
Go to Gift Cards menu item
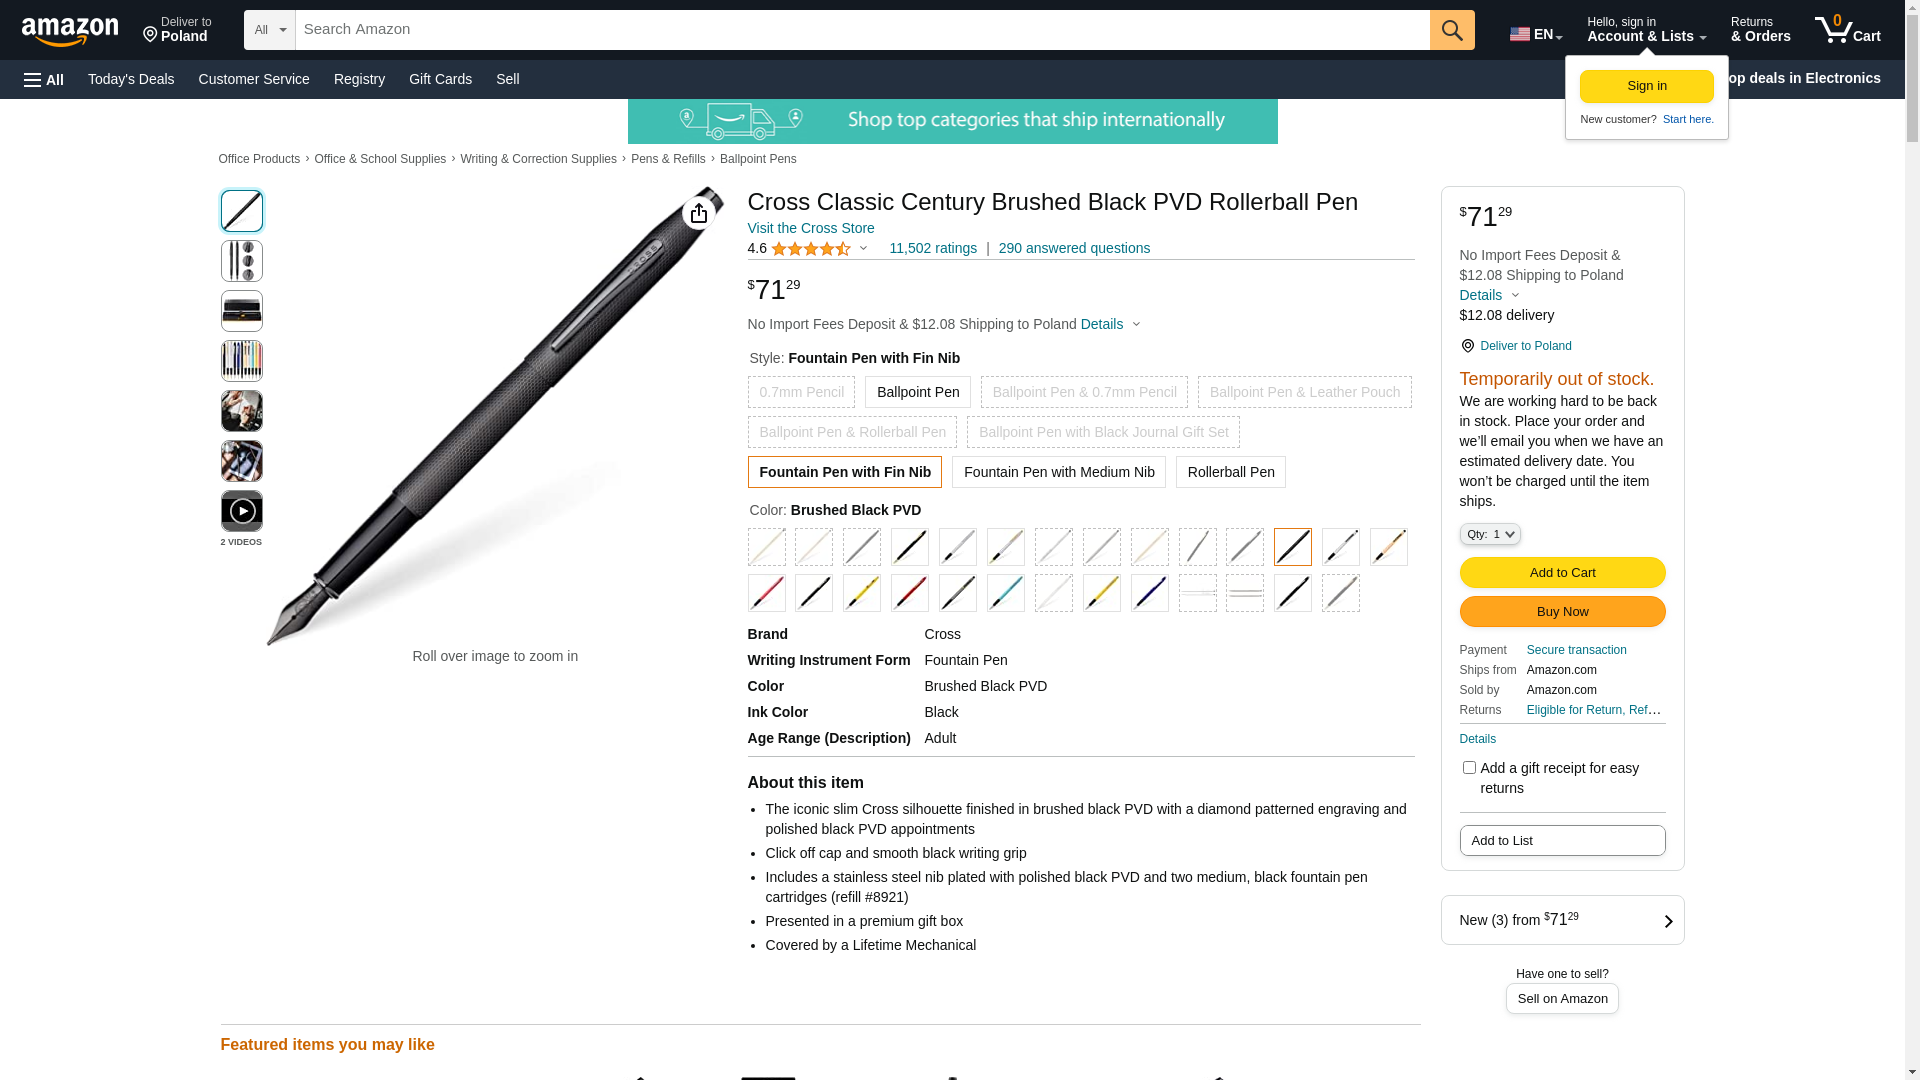tap(440, 79)
